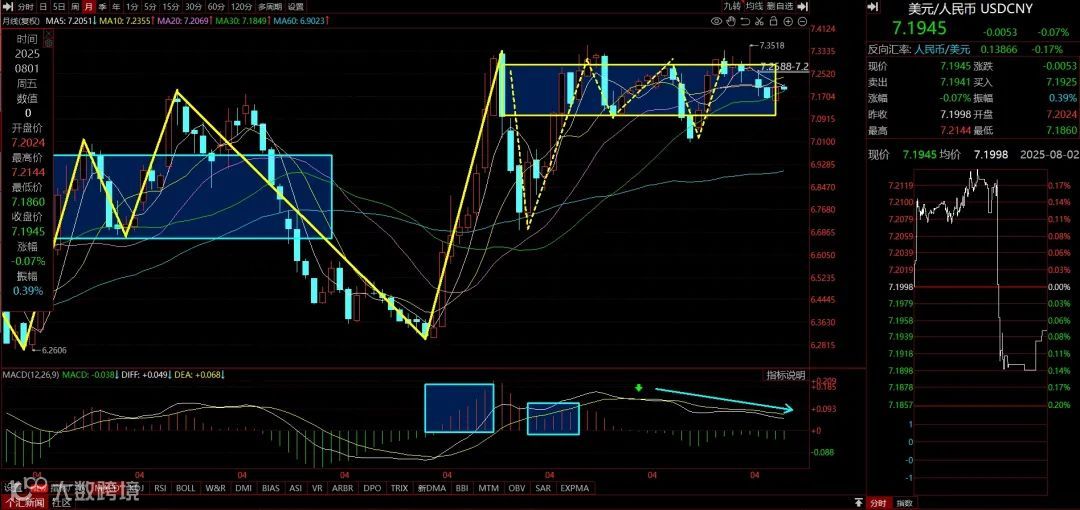This screenshot has width=1080, height=510.
Task: Switch to bottom-right 指数 tab
Action: pyautogui.click(x=903, y=503)
